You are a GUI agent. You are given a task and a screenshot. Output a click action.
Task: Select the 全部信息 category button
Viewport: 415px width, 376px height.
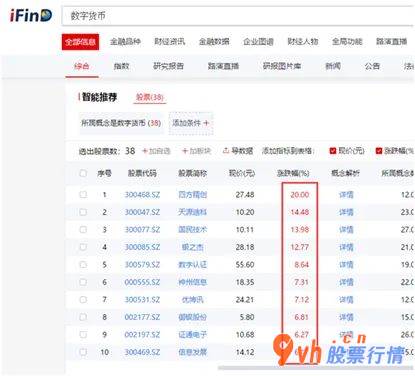coord(80,42)
